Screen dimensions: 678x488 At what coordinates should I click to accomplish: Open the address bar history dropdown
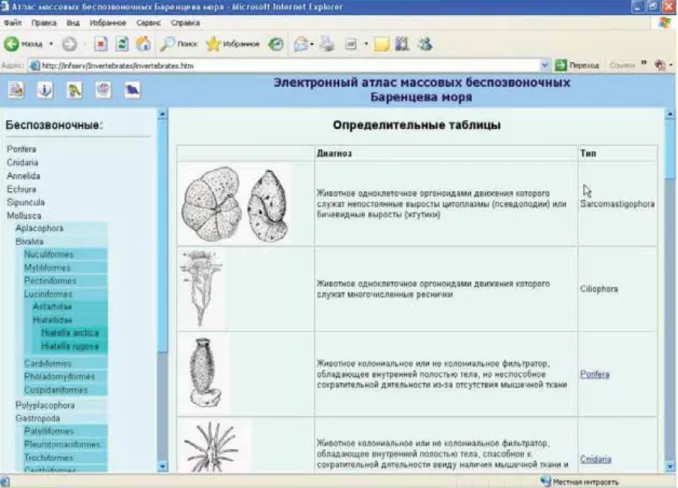click(x=544, y=65)
